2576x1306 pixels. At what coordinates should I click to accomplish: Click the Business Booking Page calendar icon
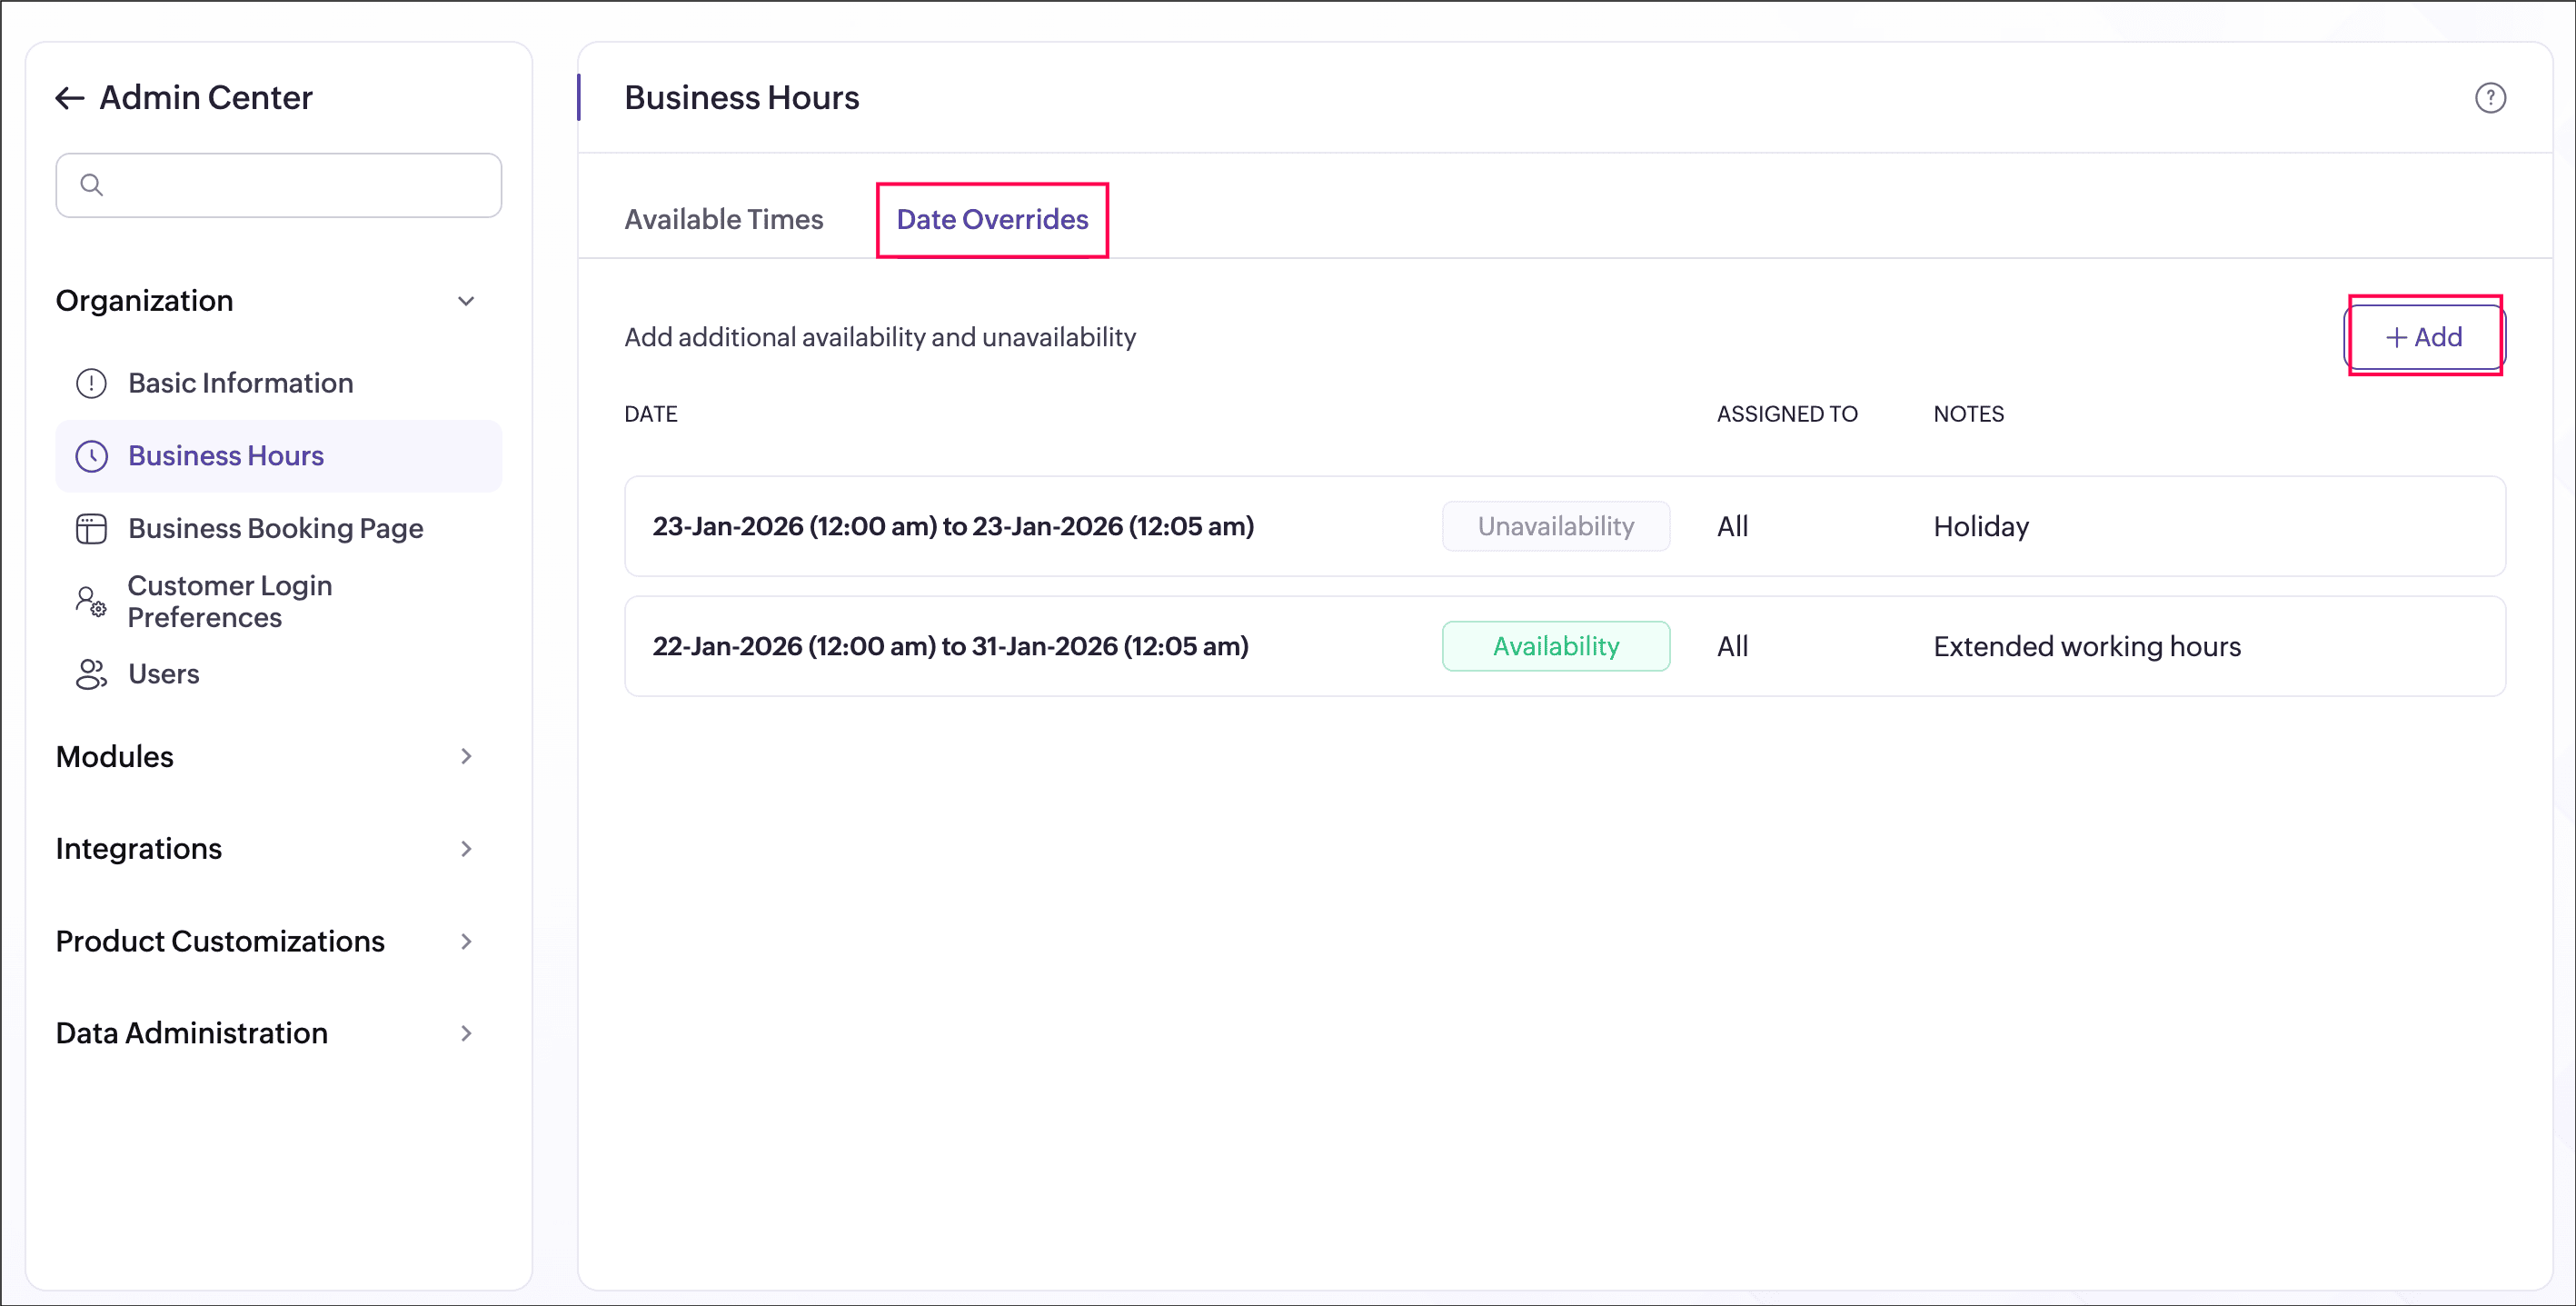(x=91, y=528)
